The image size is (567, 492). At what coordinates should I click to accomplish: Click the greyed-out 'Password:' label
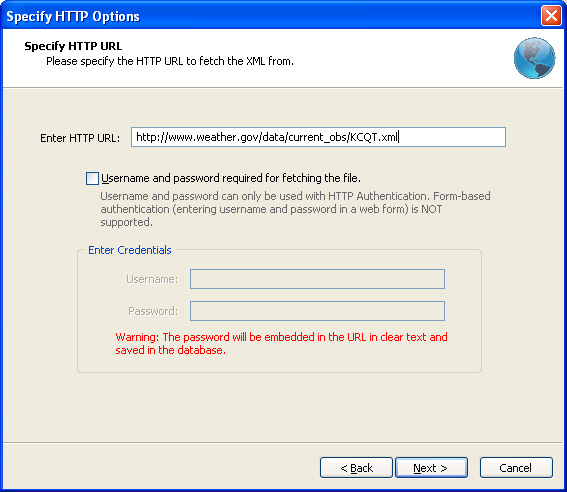coord(153,311)
